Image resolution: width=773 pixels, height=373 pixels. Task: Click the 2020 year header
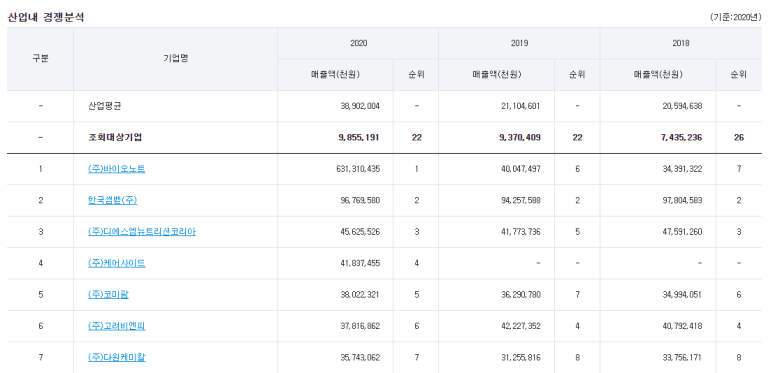(358, 43)
